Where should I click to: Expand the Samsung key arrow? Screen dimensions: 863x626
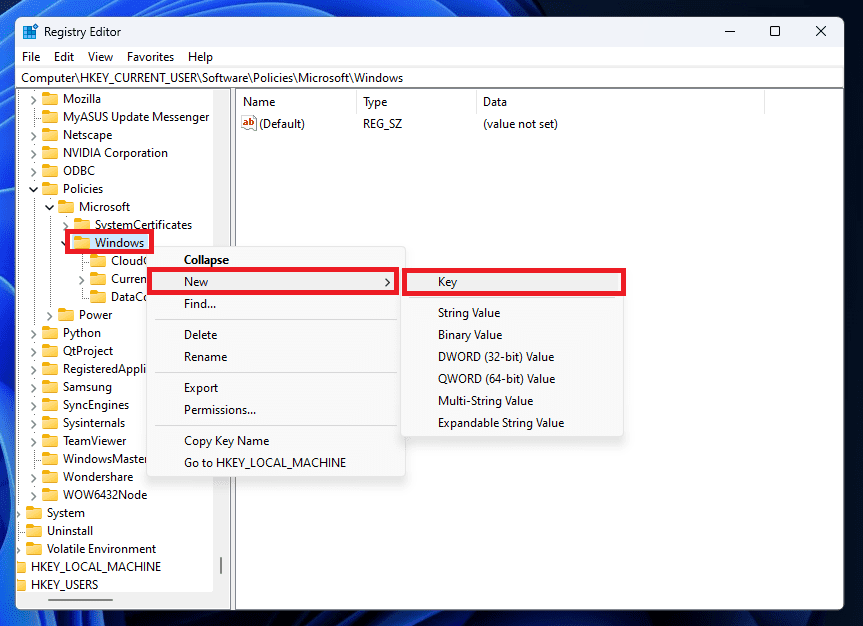coord(34,387)
